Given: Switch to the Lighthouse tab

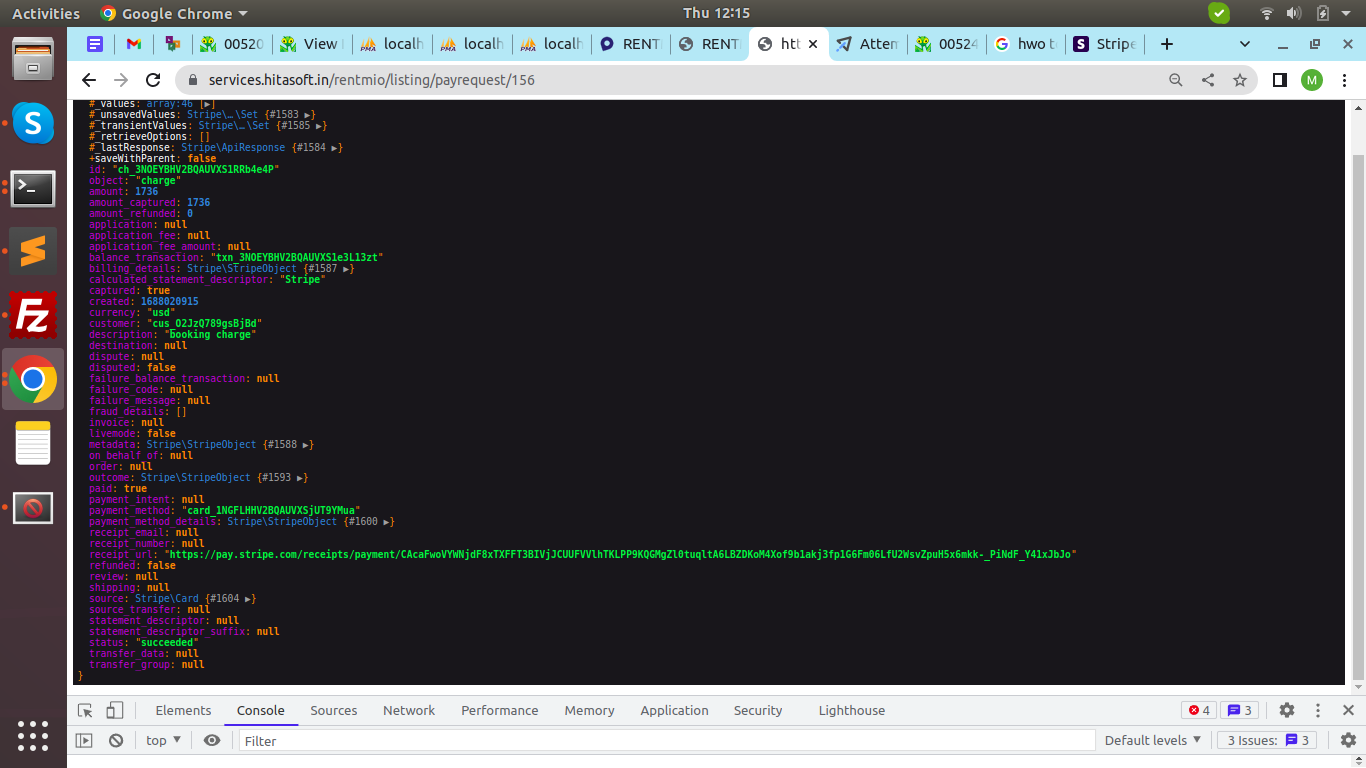Looking at the screenshot, I should tap(852, 710).
